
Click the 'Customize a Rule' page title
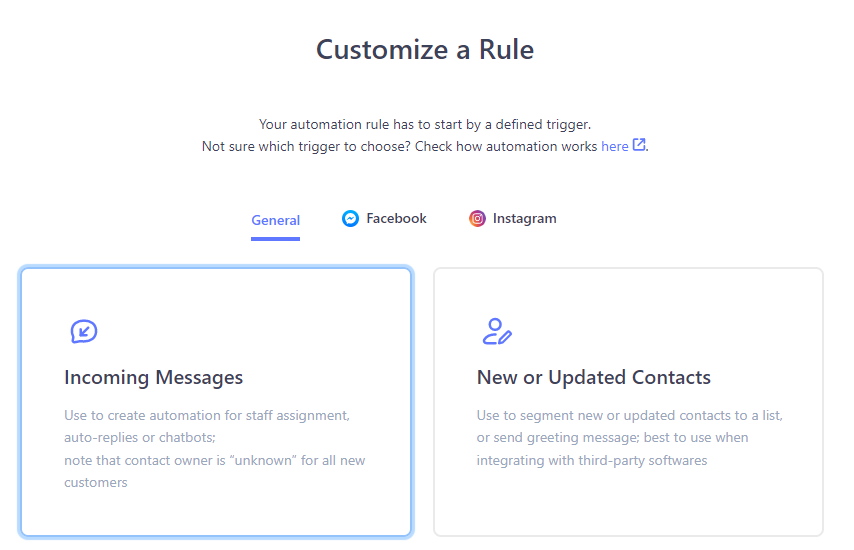(x=425, y=50)
